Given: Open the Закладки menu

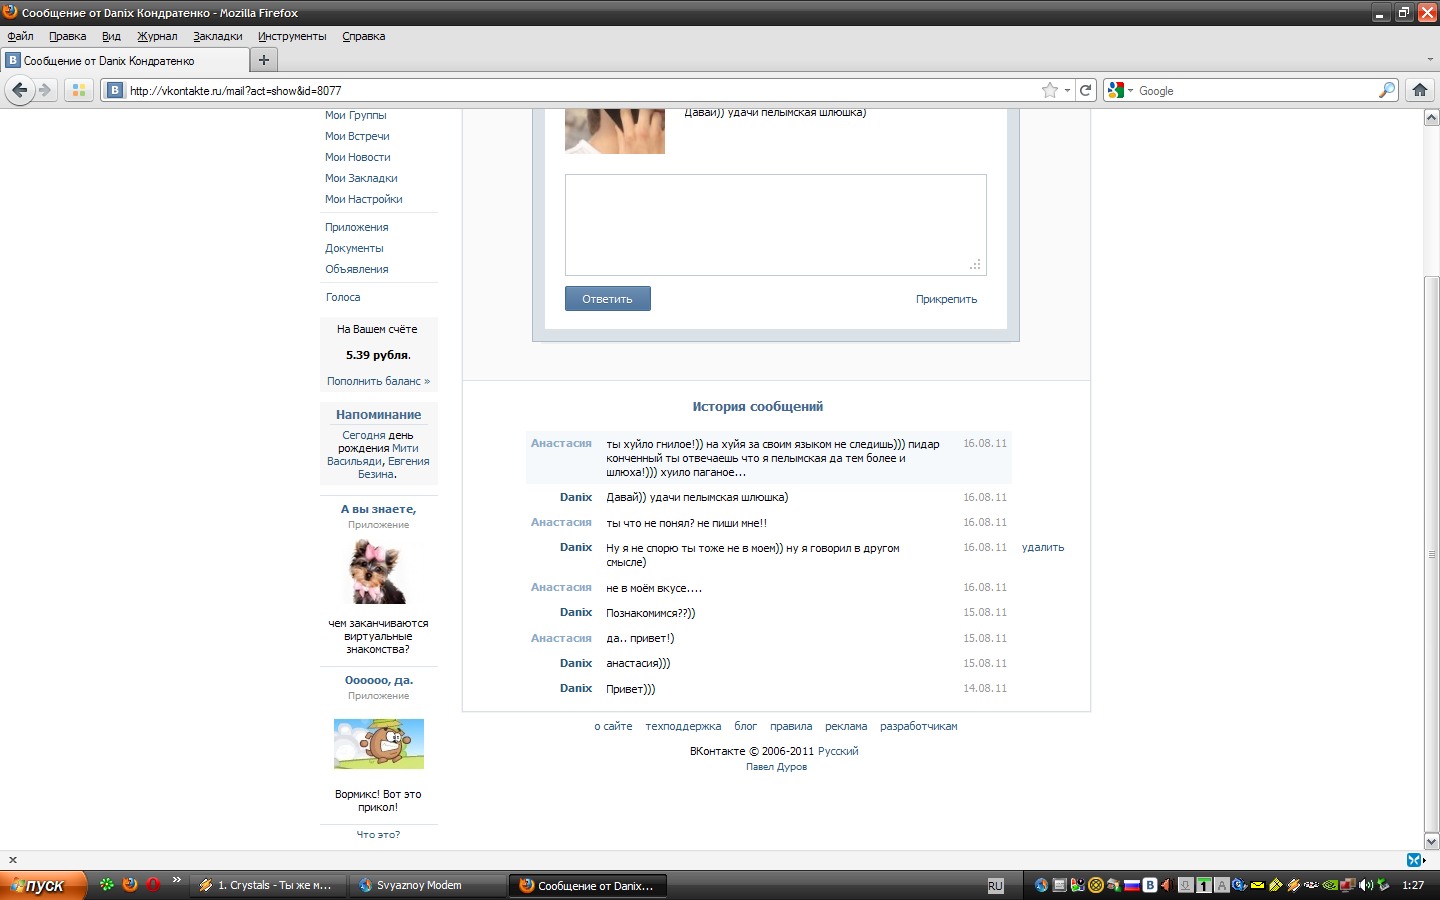Looking at the screenshot, I should [218, 36].
